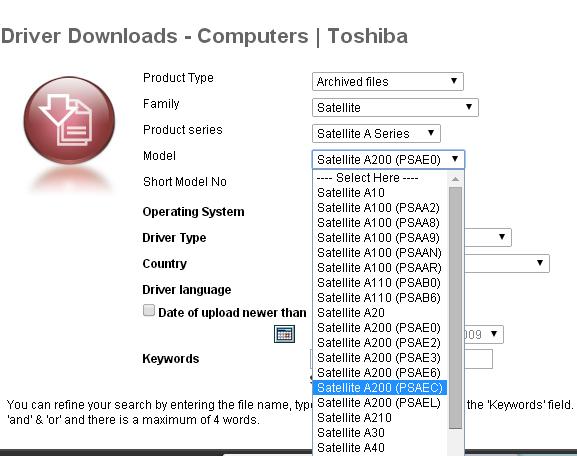This screenshot has width=577, height=456.
Task: Click the 'Country' label
Action: click(x=164, y=264)
